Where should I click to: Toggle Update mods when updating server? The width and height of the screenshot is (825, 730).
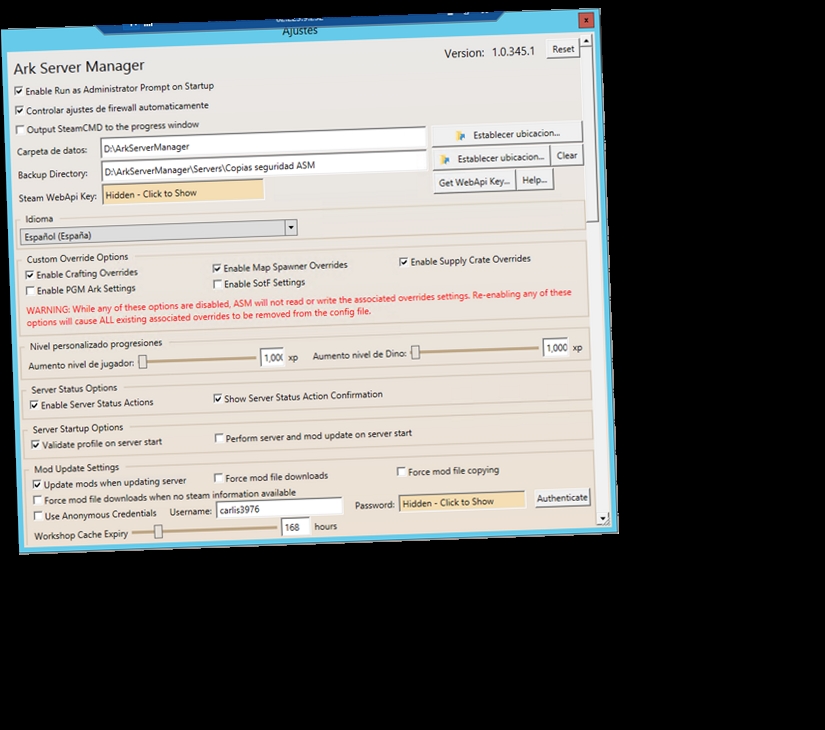(37, 484)
